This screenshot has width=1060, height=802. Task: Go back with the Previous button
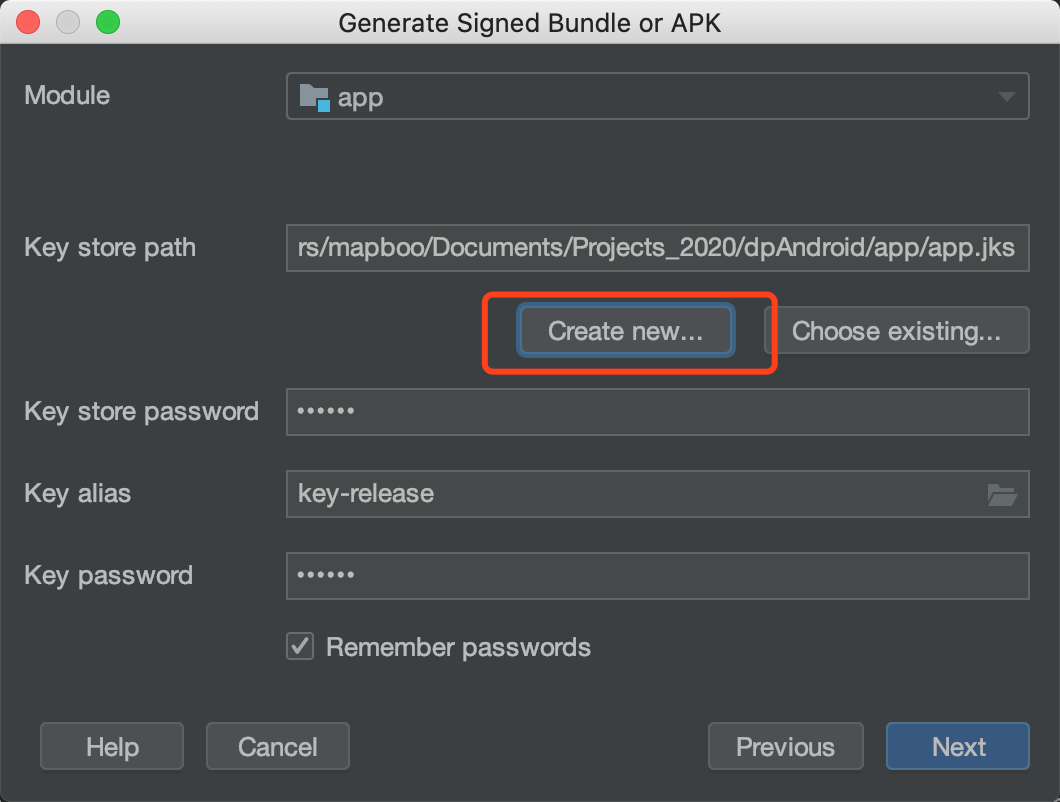(785, 747)
